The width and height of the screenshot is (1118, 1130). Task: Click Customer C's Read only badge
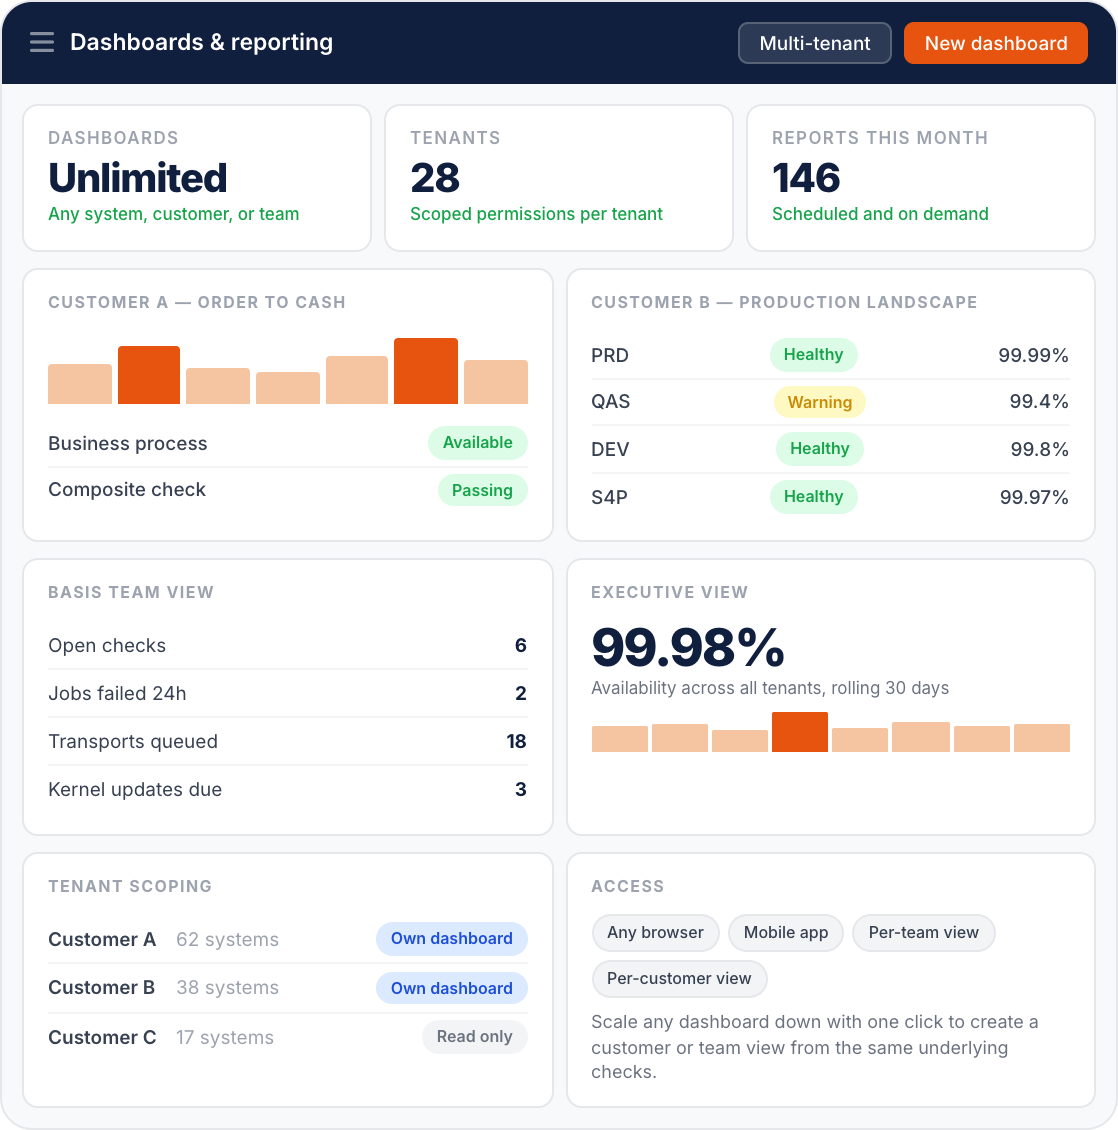(474, 1036)
